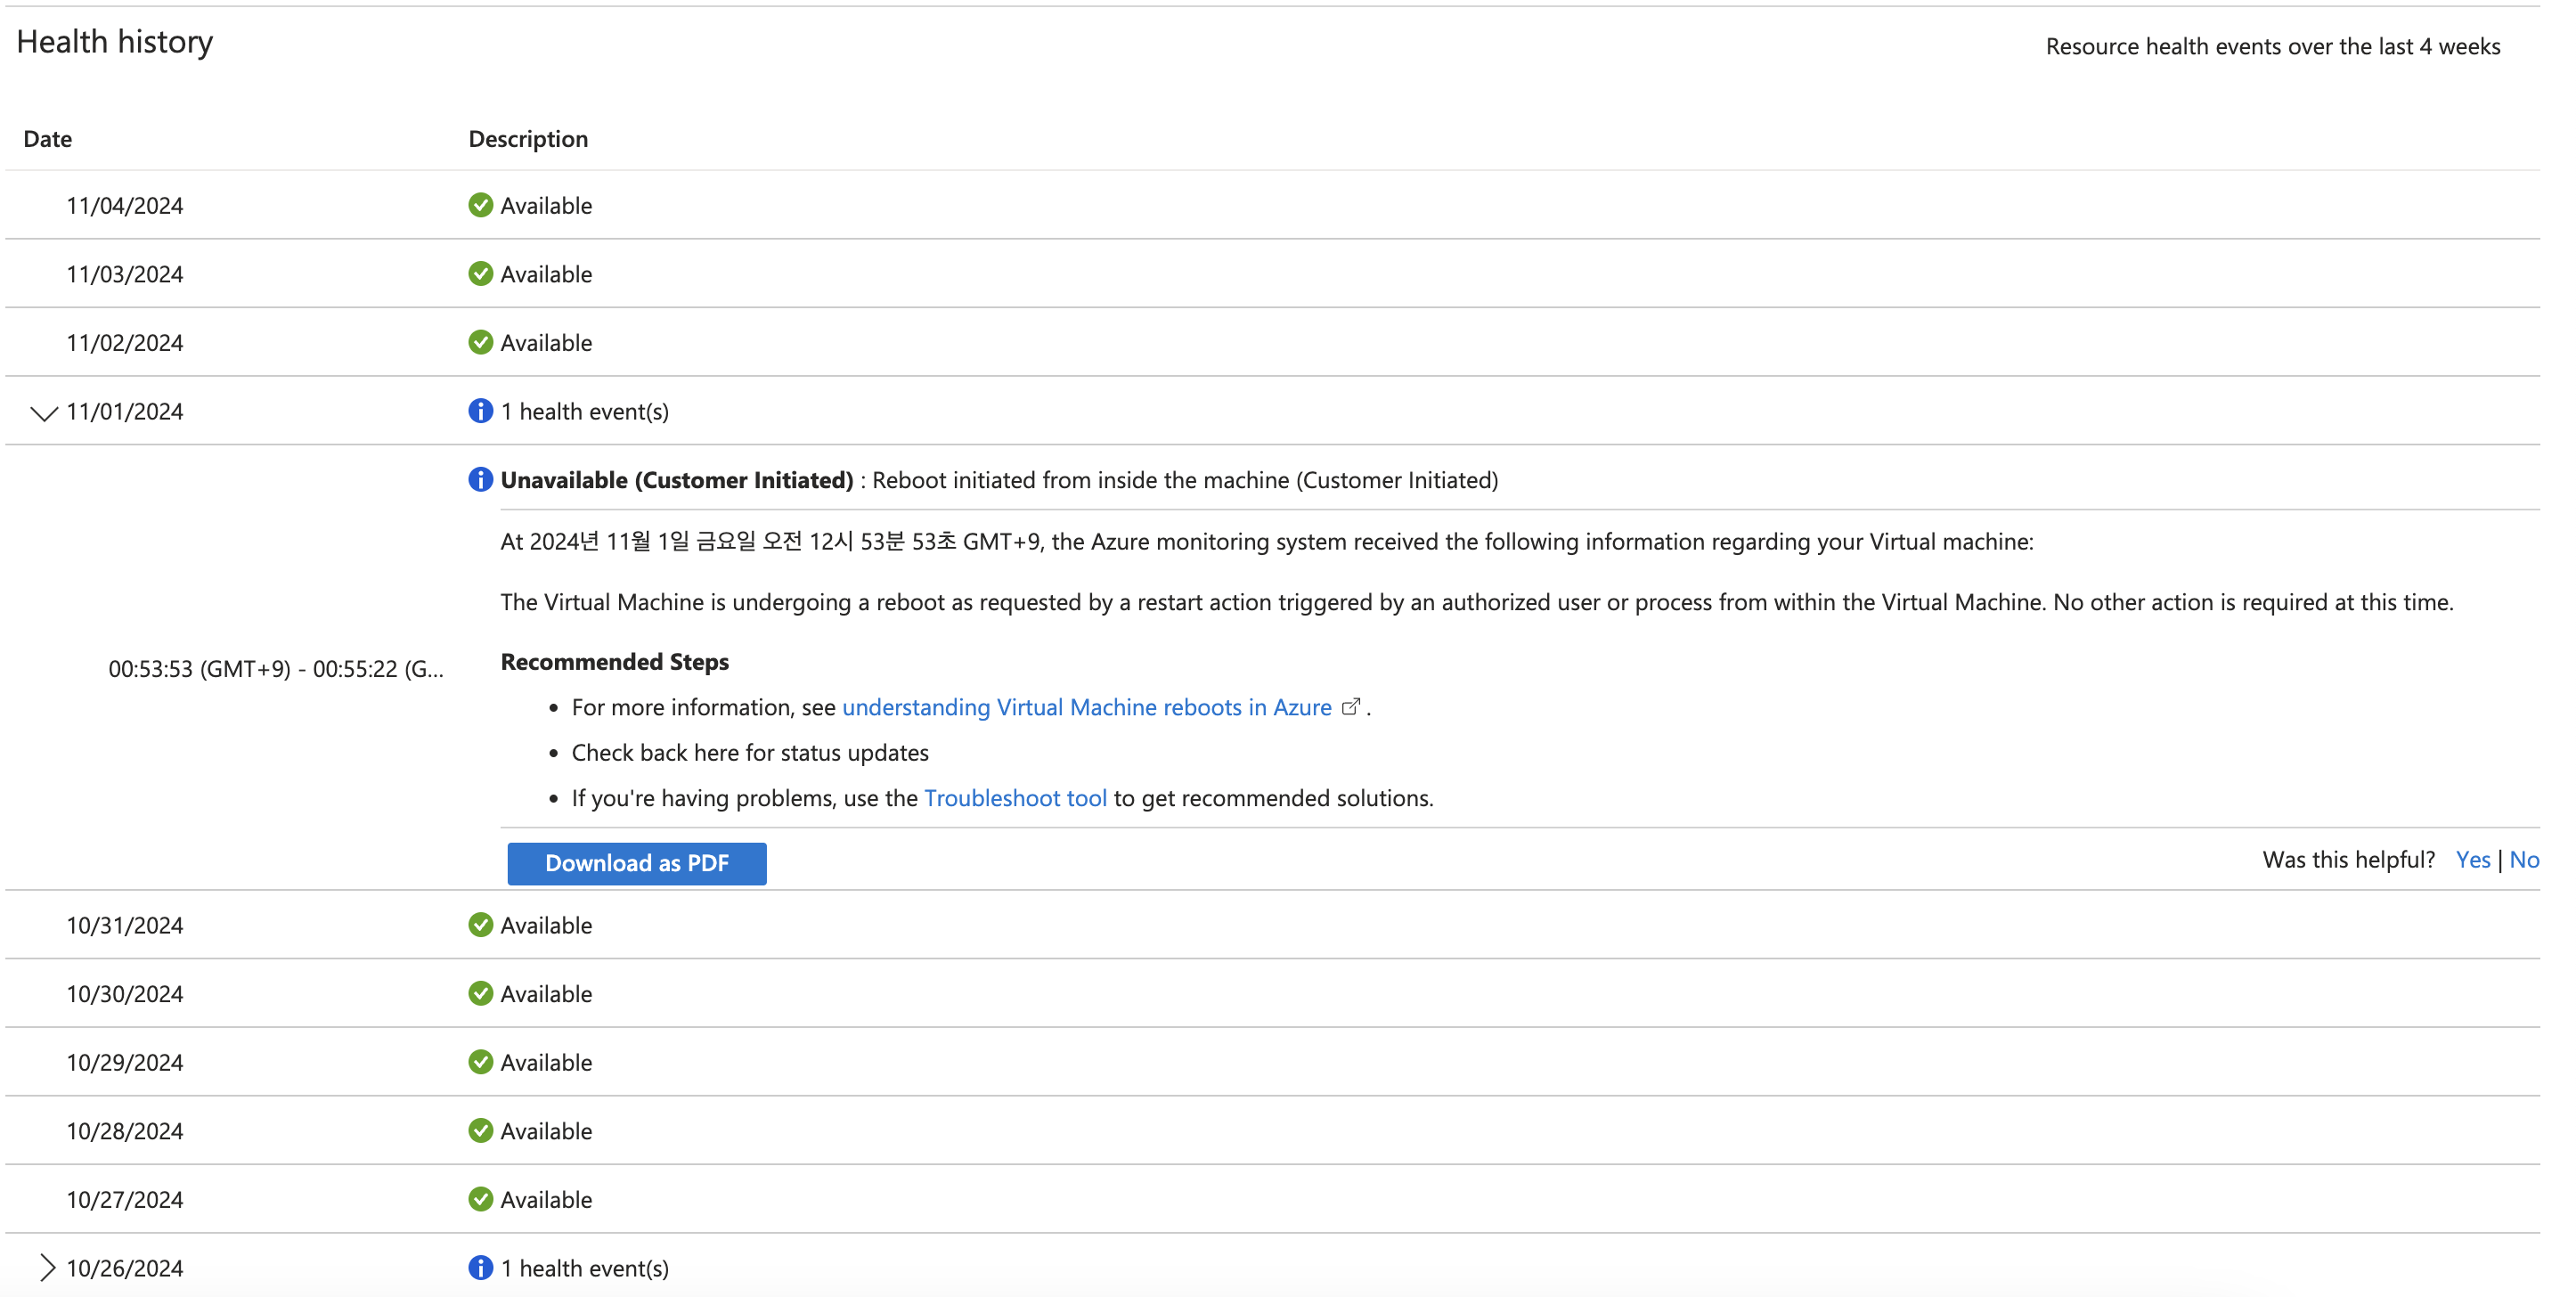Answer Yes to Was this helpful
Viewport: 2576px width, 1297px height.
tap(2473, 860)
